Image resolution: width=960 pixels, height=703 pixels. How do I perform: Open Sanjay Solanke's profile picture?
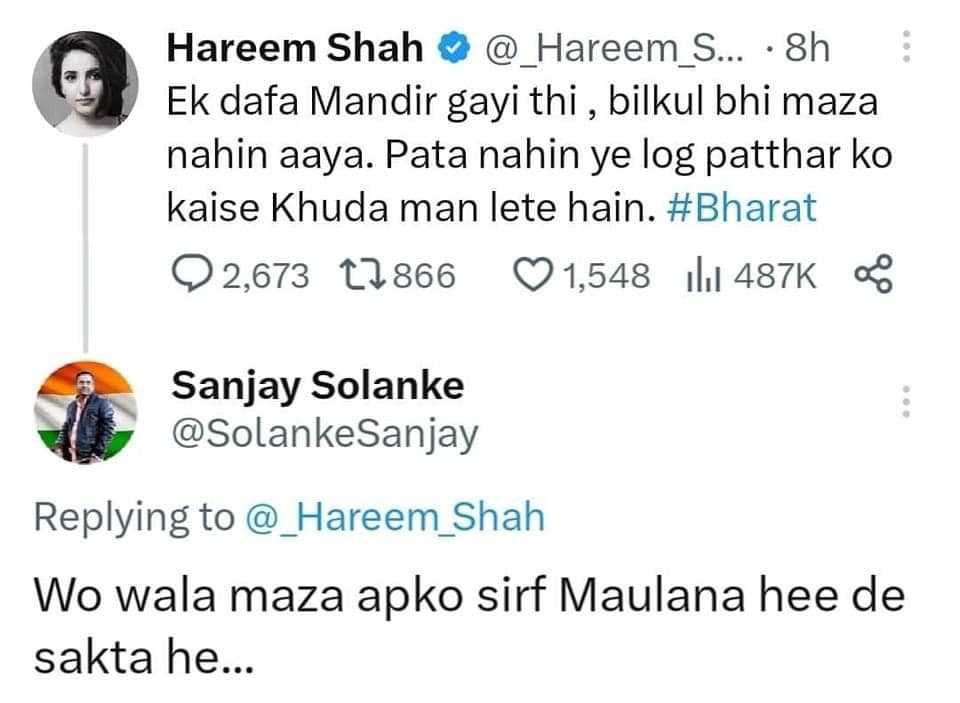[85, 411]
